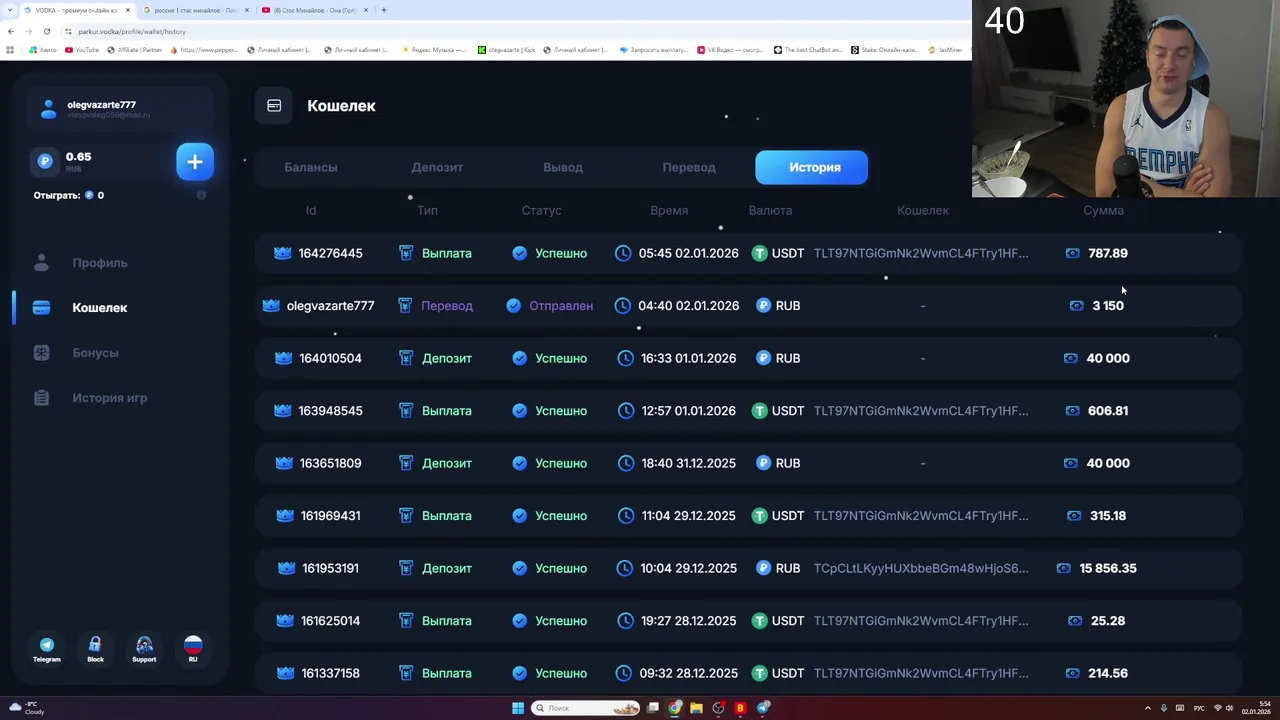Switch to Перевод tab
The image size is (1280, 720).
[x=689, y=167]
